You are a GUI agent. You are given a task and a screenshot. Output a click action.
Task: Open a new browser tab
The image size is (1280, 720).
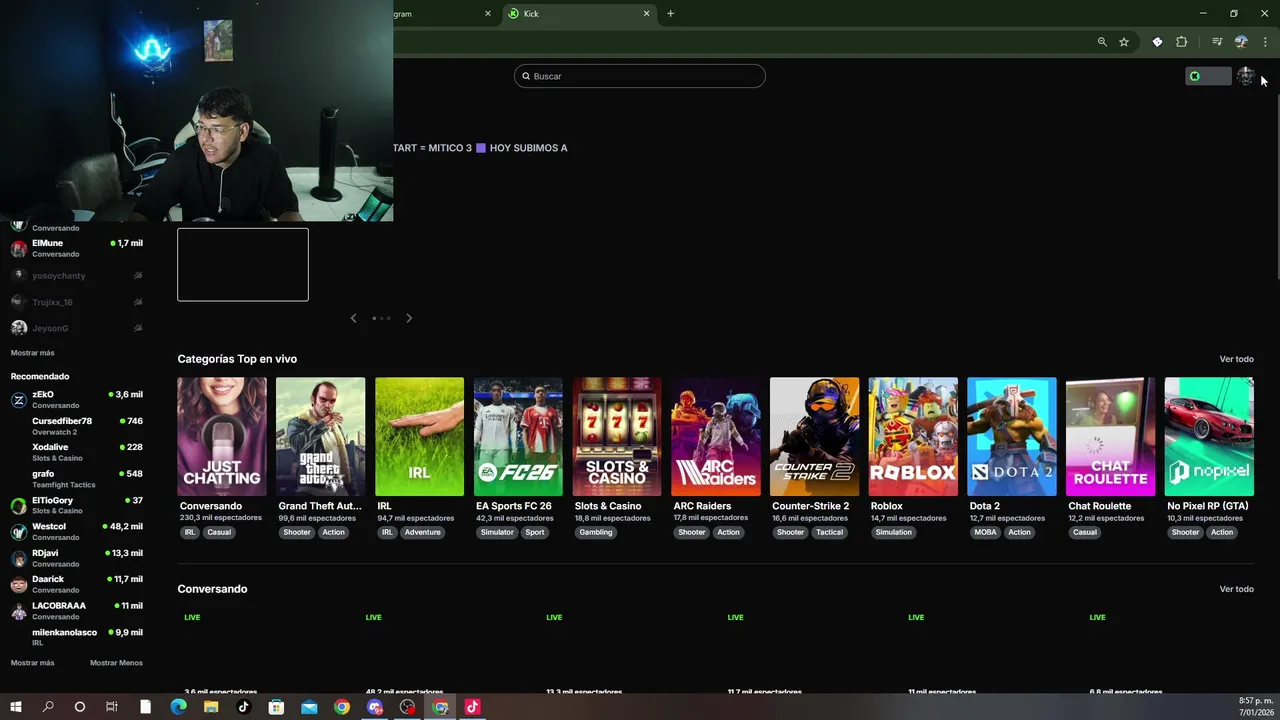tap(671, 14)
